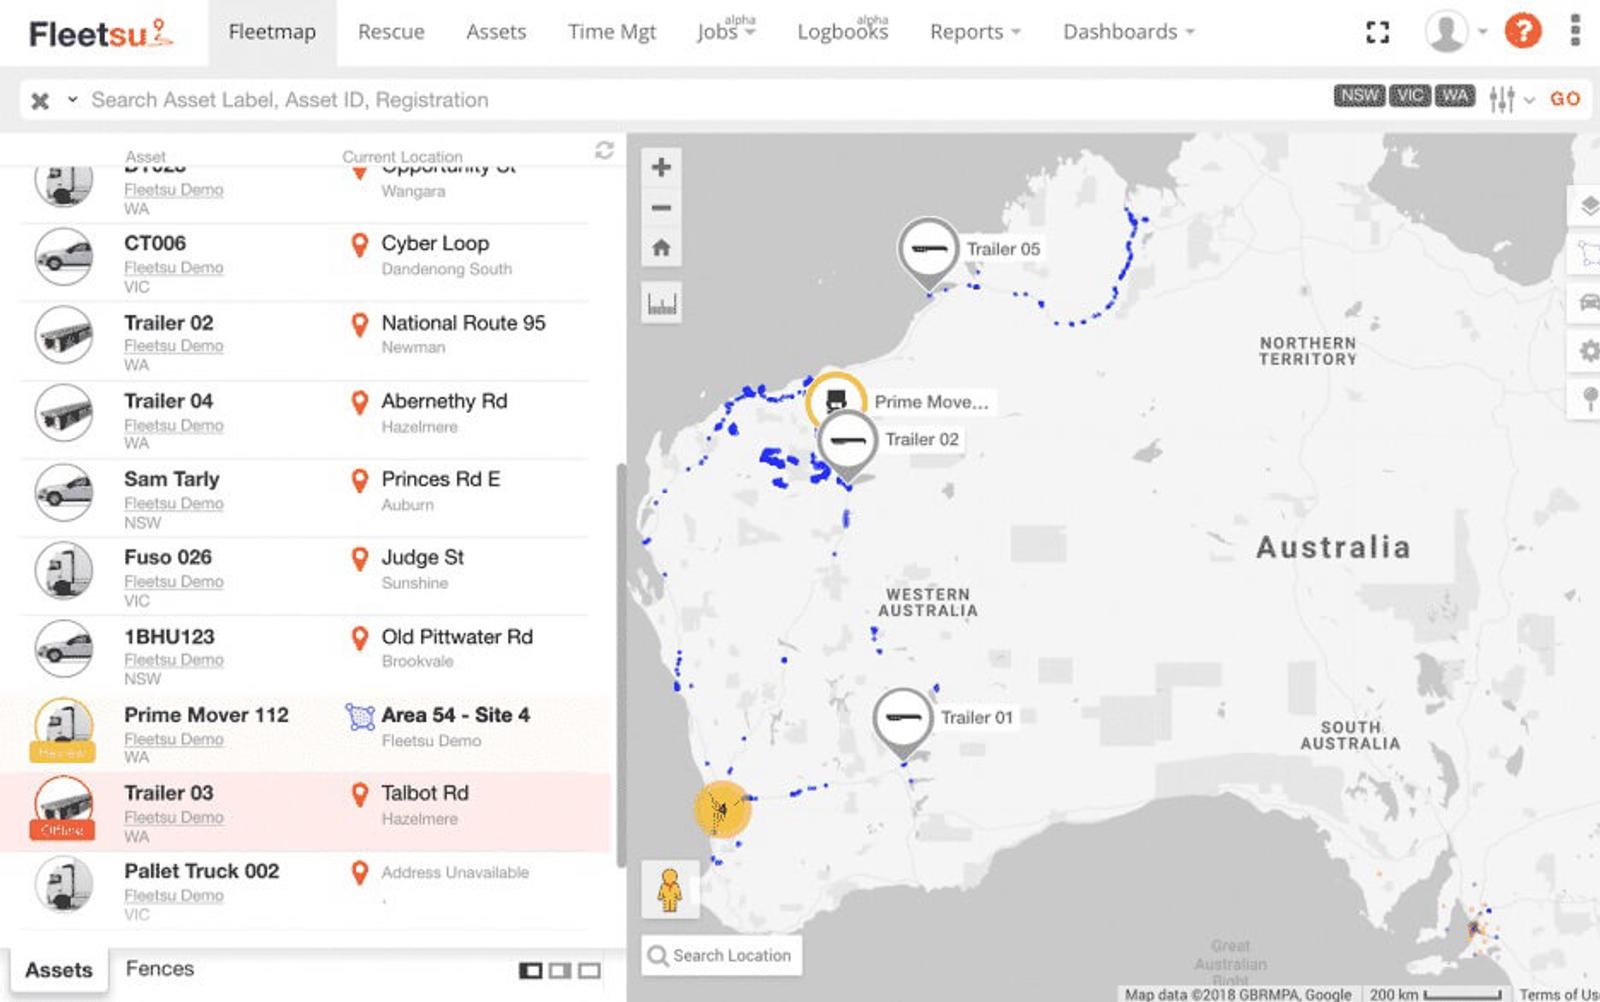
Task: Open Time Mgt section
Action: (x=612, y=32)
